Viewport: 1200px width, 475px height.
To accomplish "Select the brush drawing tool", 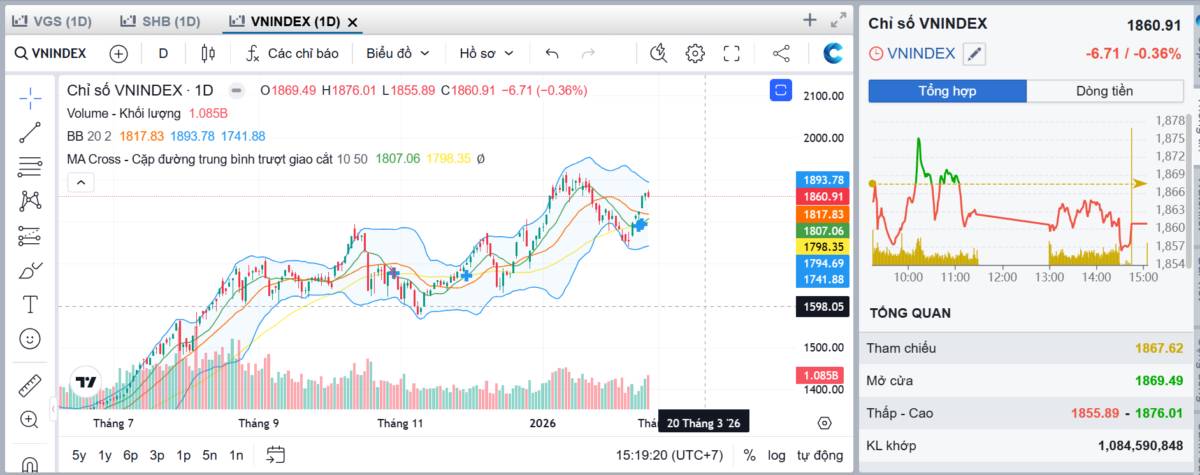I will [x=30, y=270].
